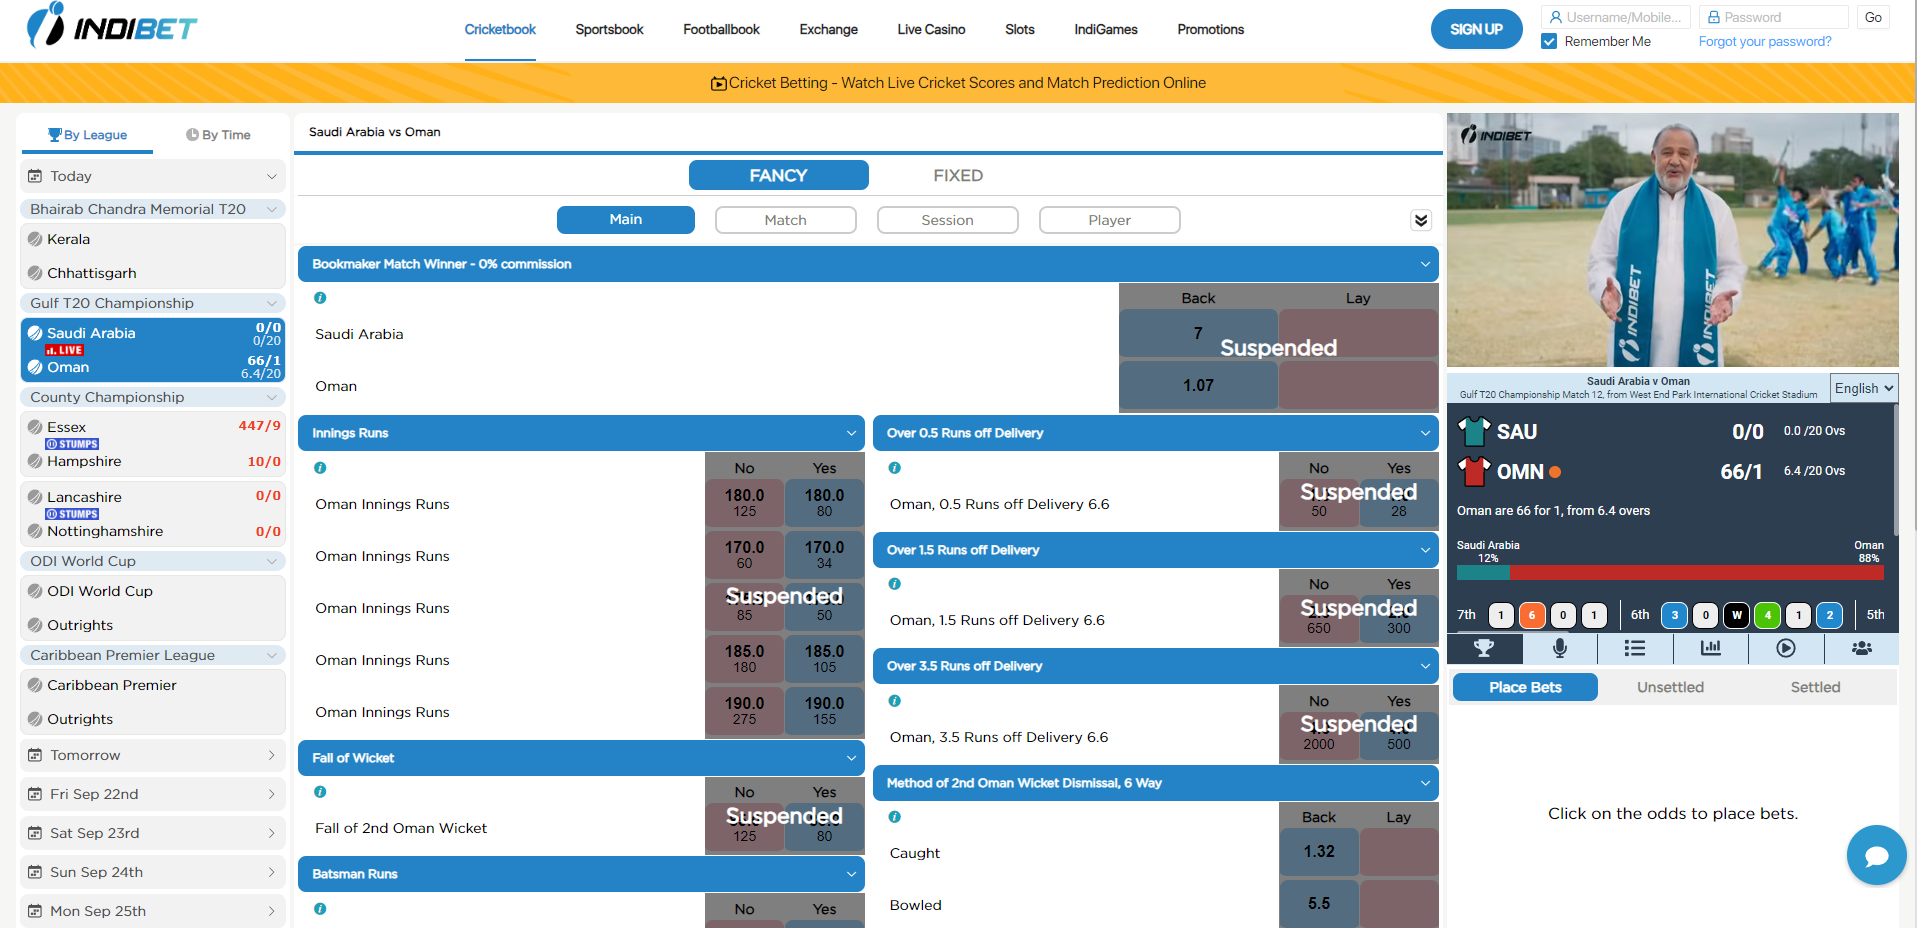Click the green 4 ball marker
The image size is (1917, 928).
tap(1768, 615)
